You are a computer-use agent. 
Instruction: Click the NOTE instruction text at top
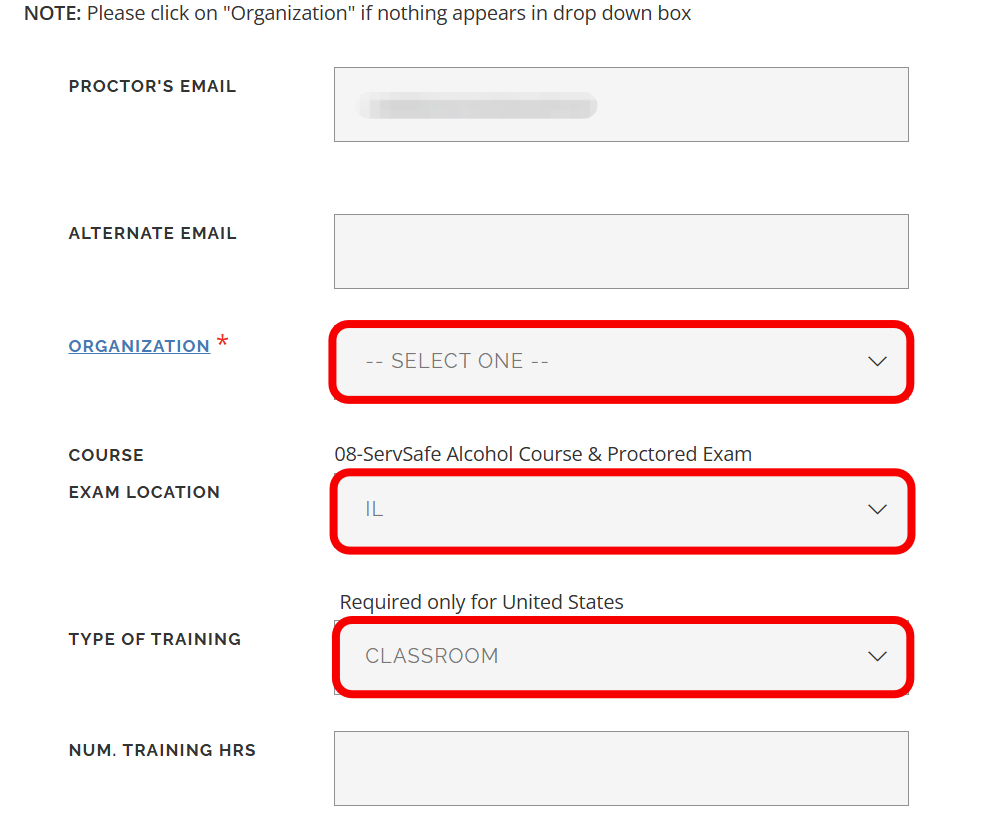click(357, 14)
